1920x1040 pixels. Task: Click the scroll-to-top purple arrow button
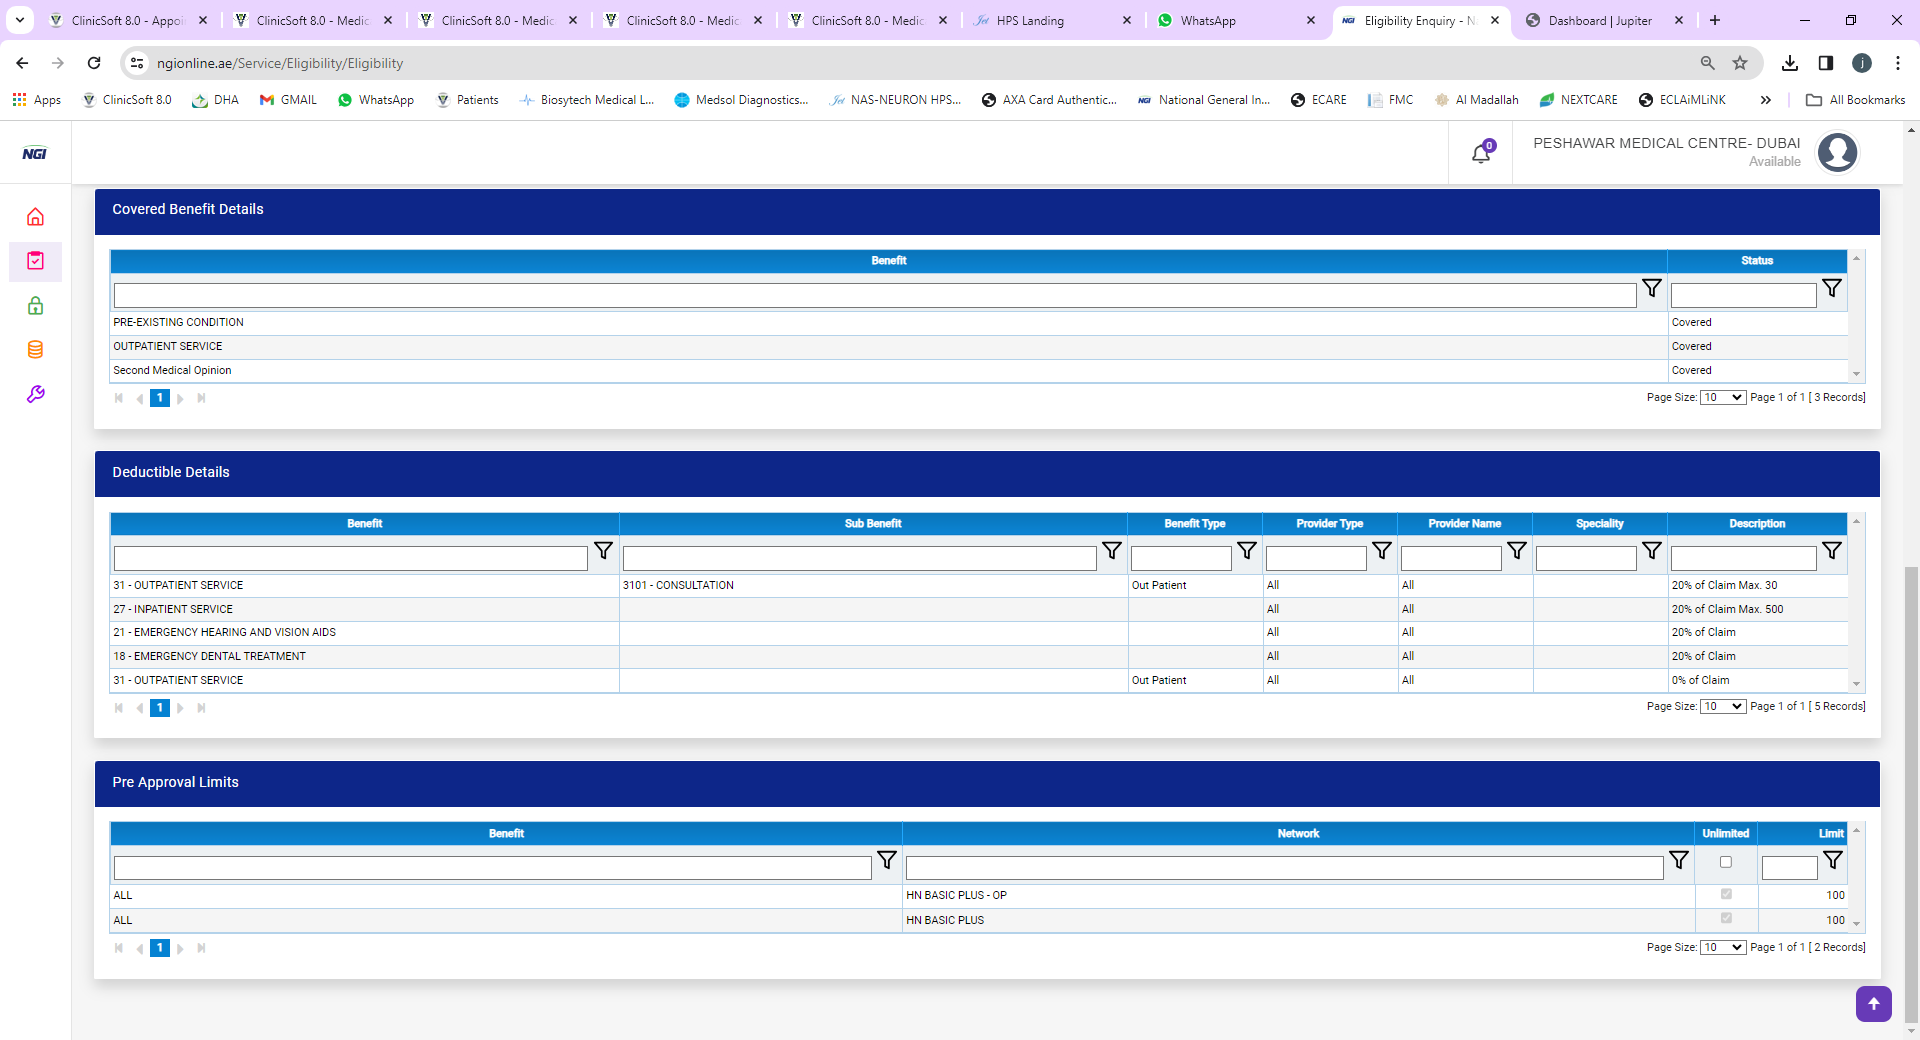[x=1873, y=1004]
